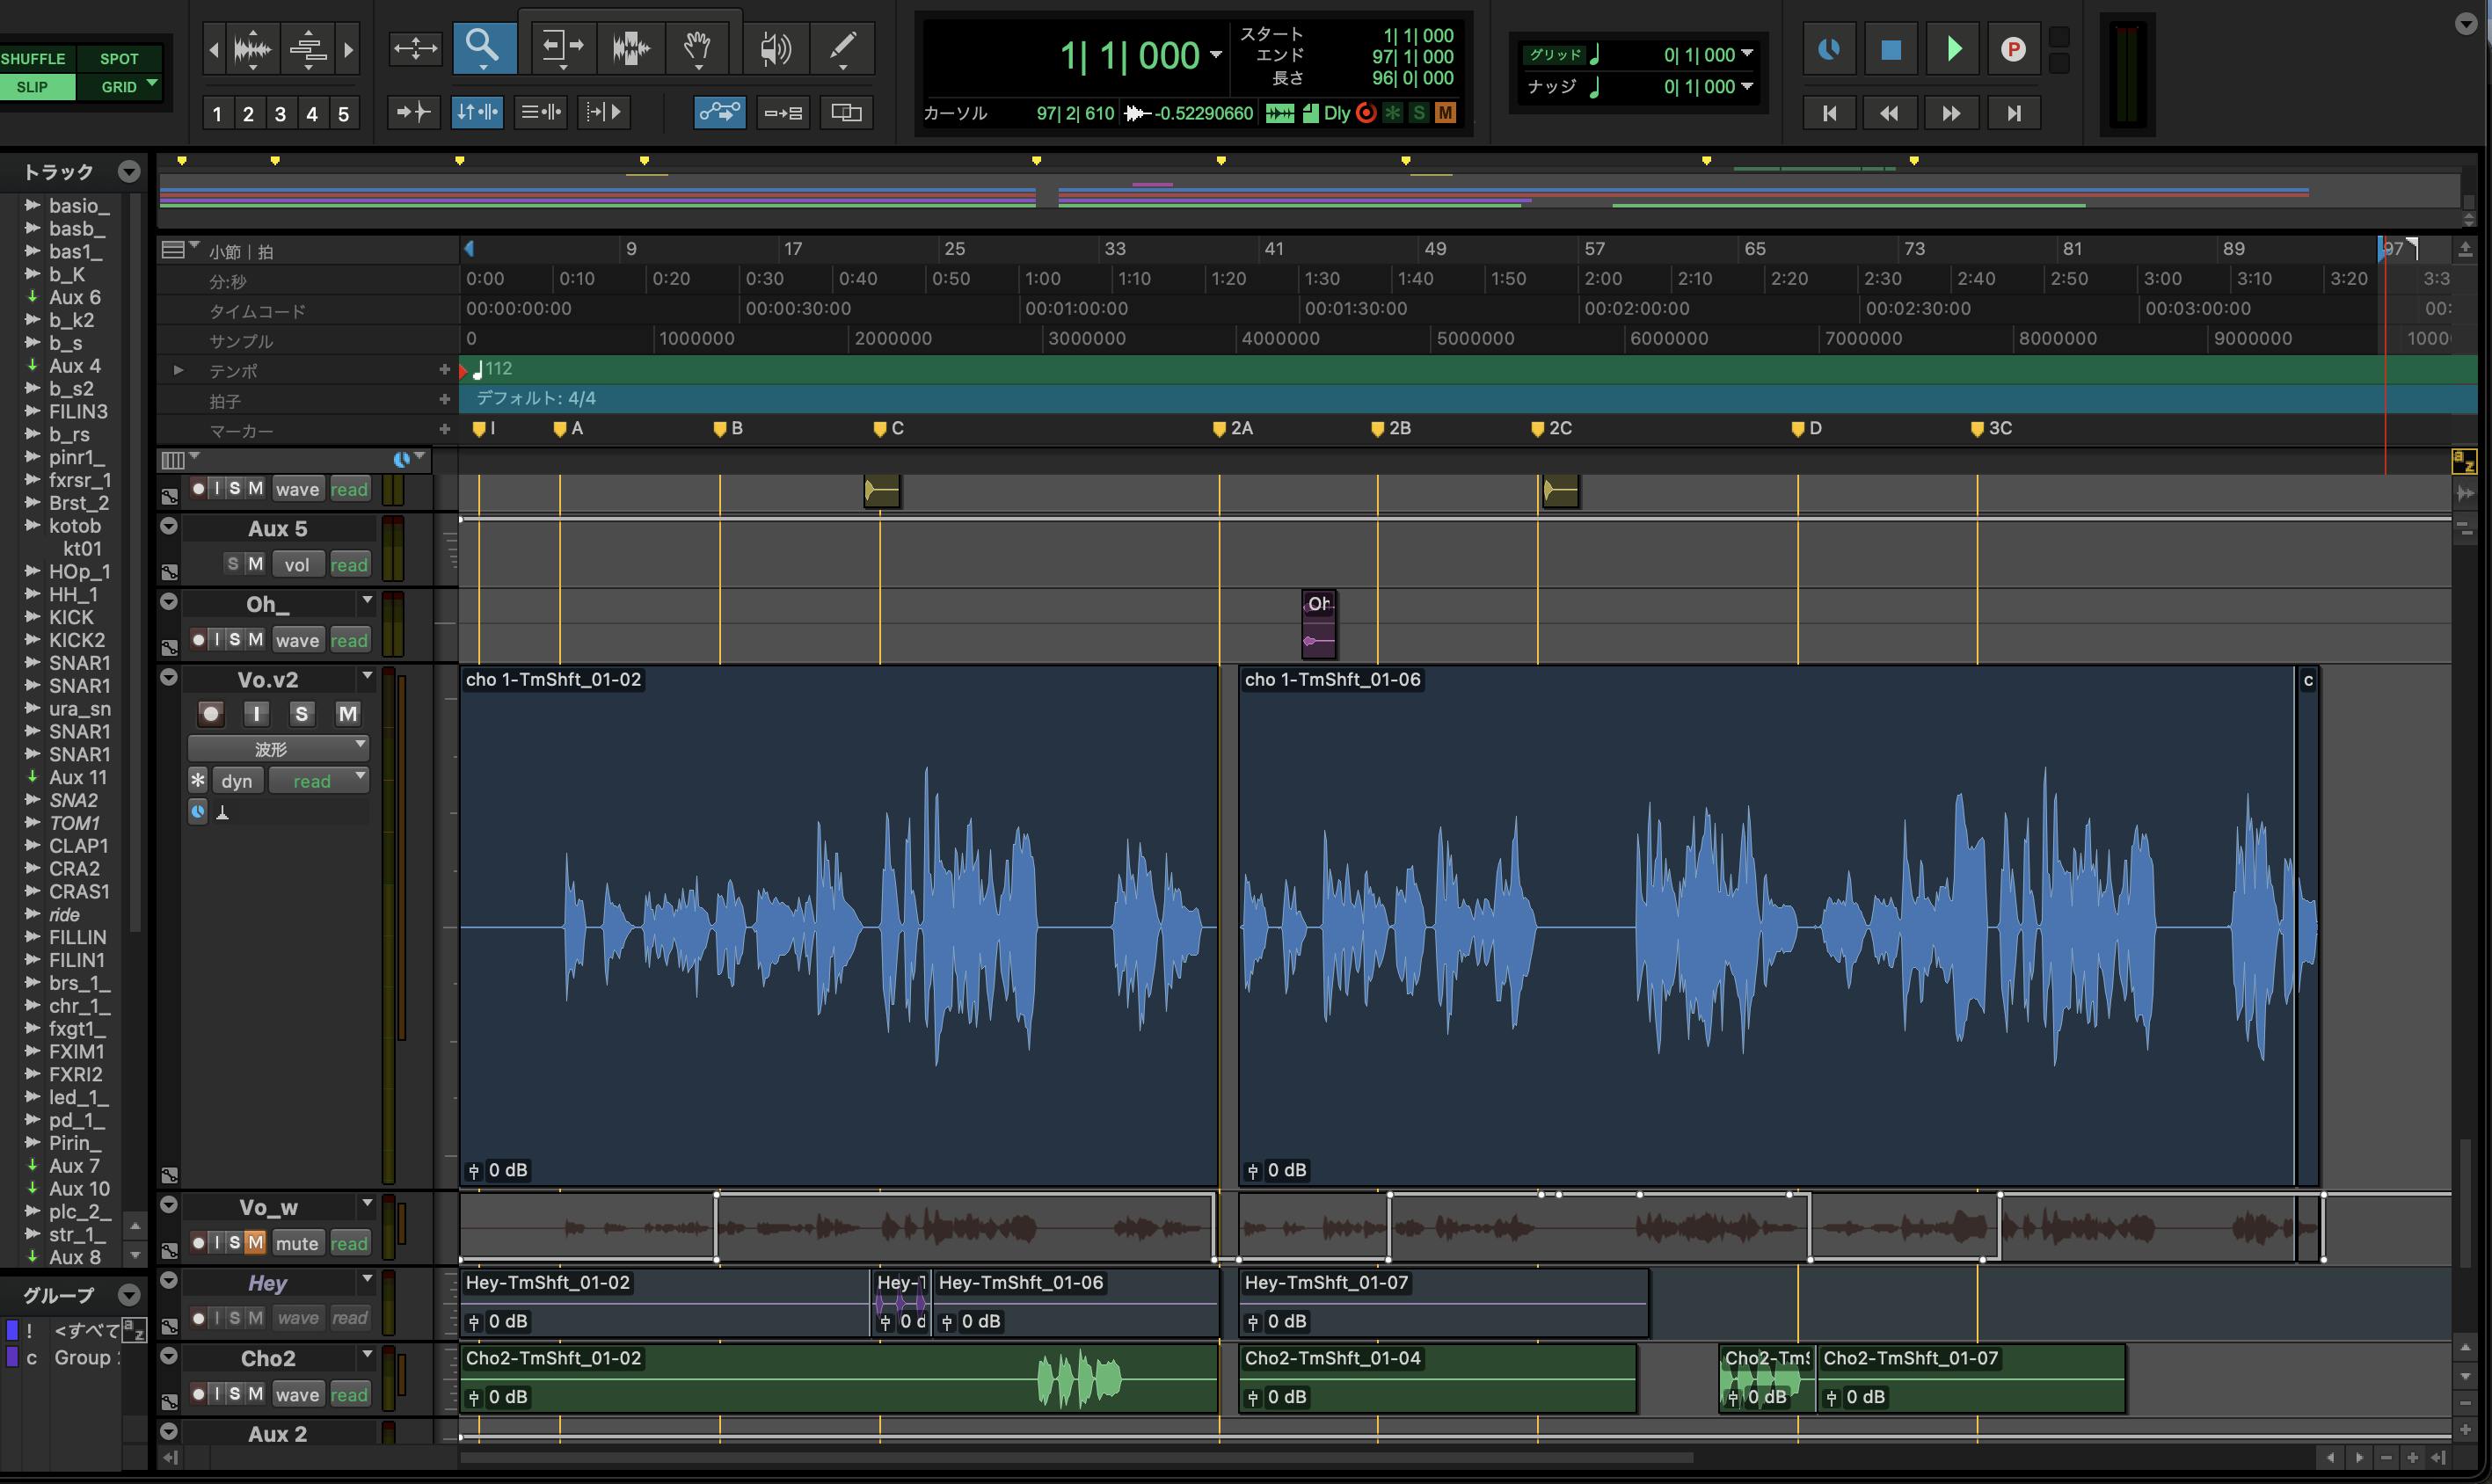Select the Pencil tool

point(843,47)
